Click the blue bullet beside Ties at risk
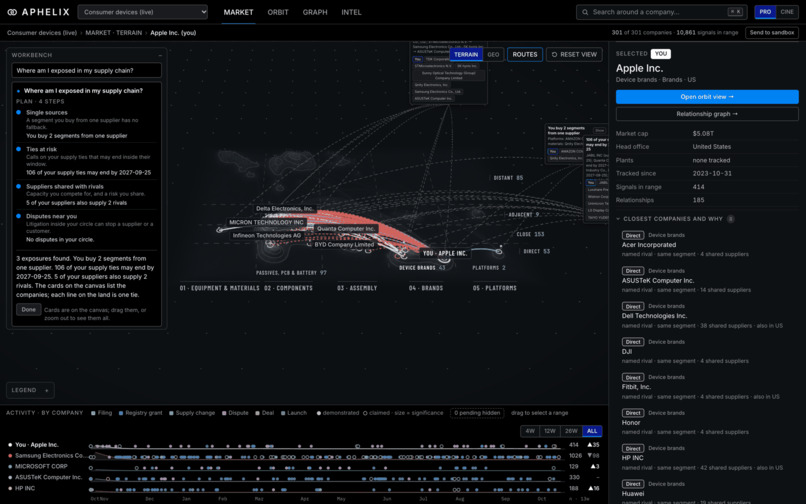The width and height of the screenshot is (806, 504). pos(19,149)
